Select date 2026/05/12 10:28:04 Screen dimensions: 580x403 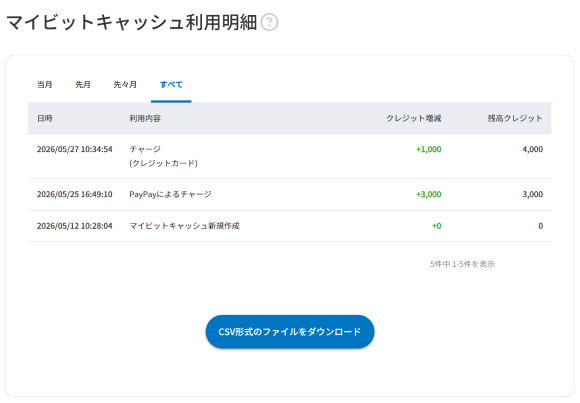click(x=75, y=226)
